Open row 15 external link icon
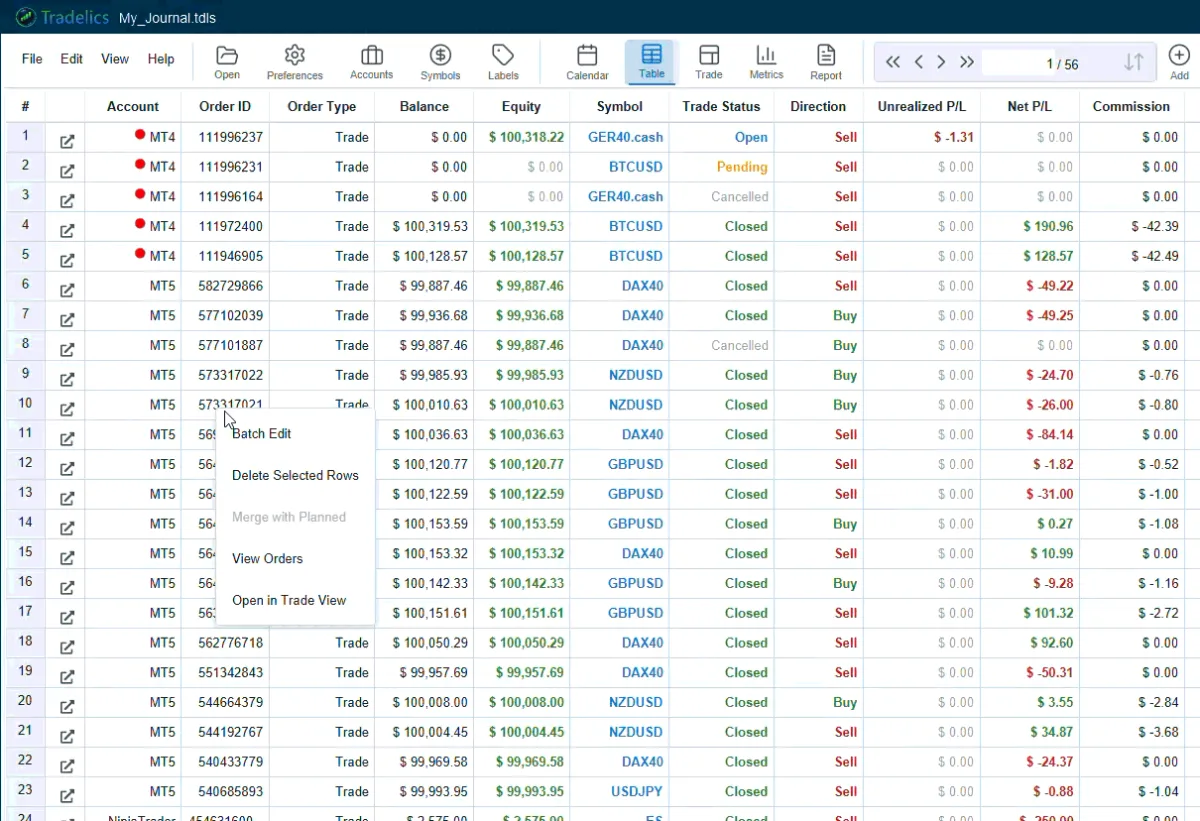 pyautogui.click(x=67, y=558)
